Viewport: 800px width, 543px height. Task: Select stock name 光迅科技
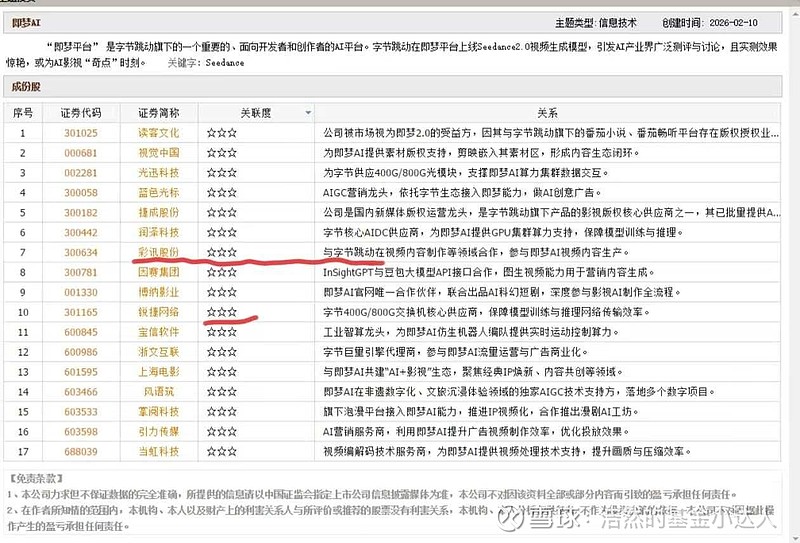pos(159,172)
